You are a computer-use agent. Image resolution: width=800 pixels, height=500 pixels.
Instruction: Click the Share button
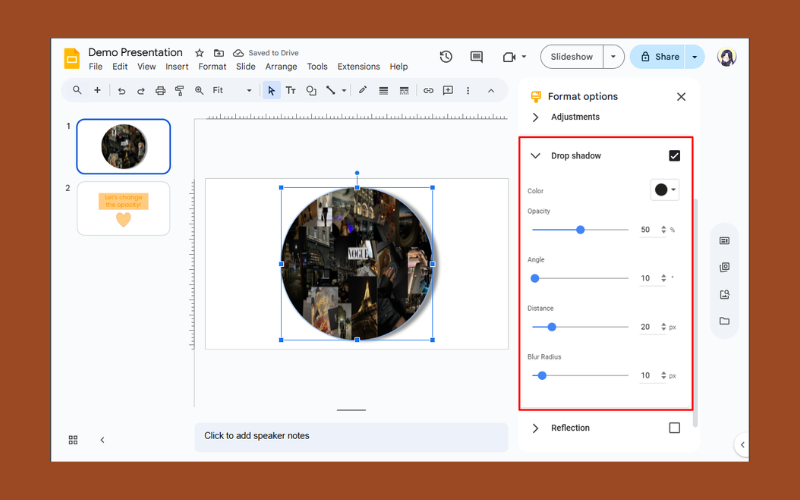pos(660,57)
